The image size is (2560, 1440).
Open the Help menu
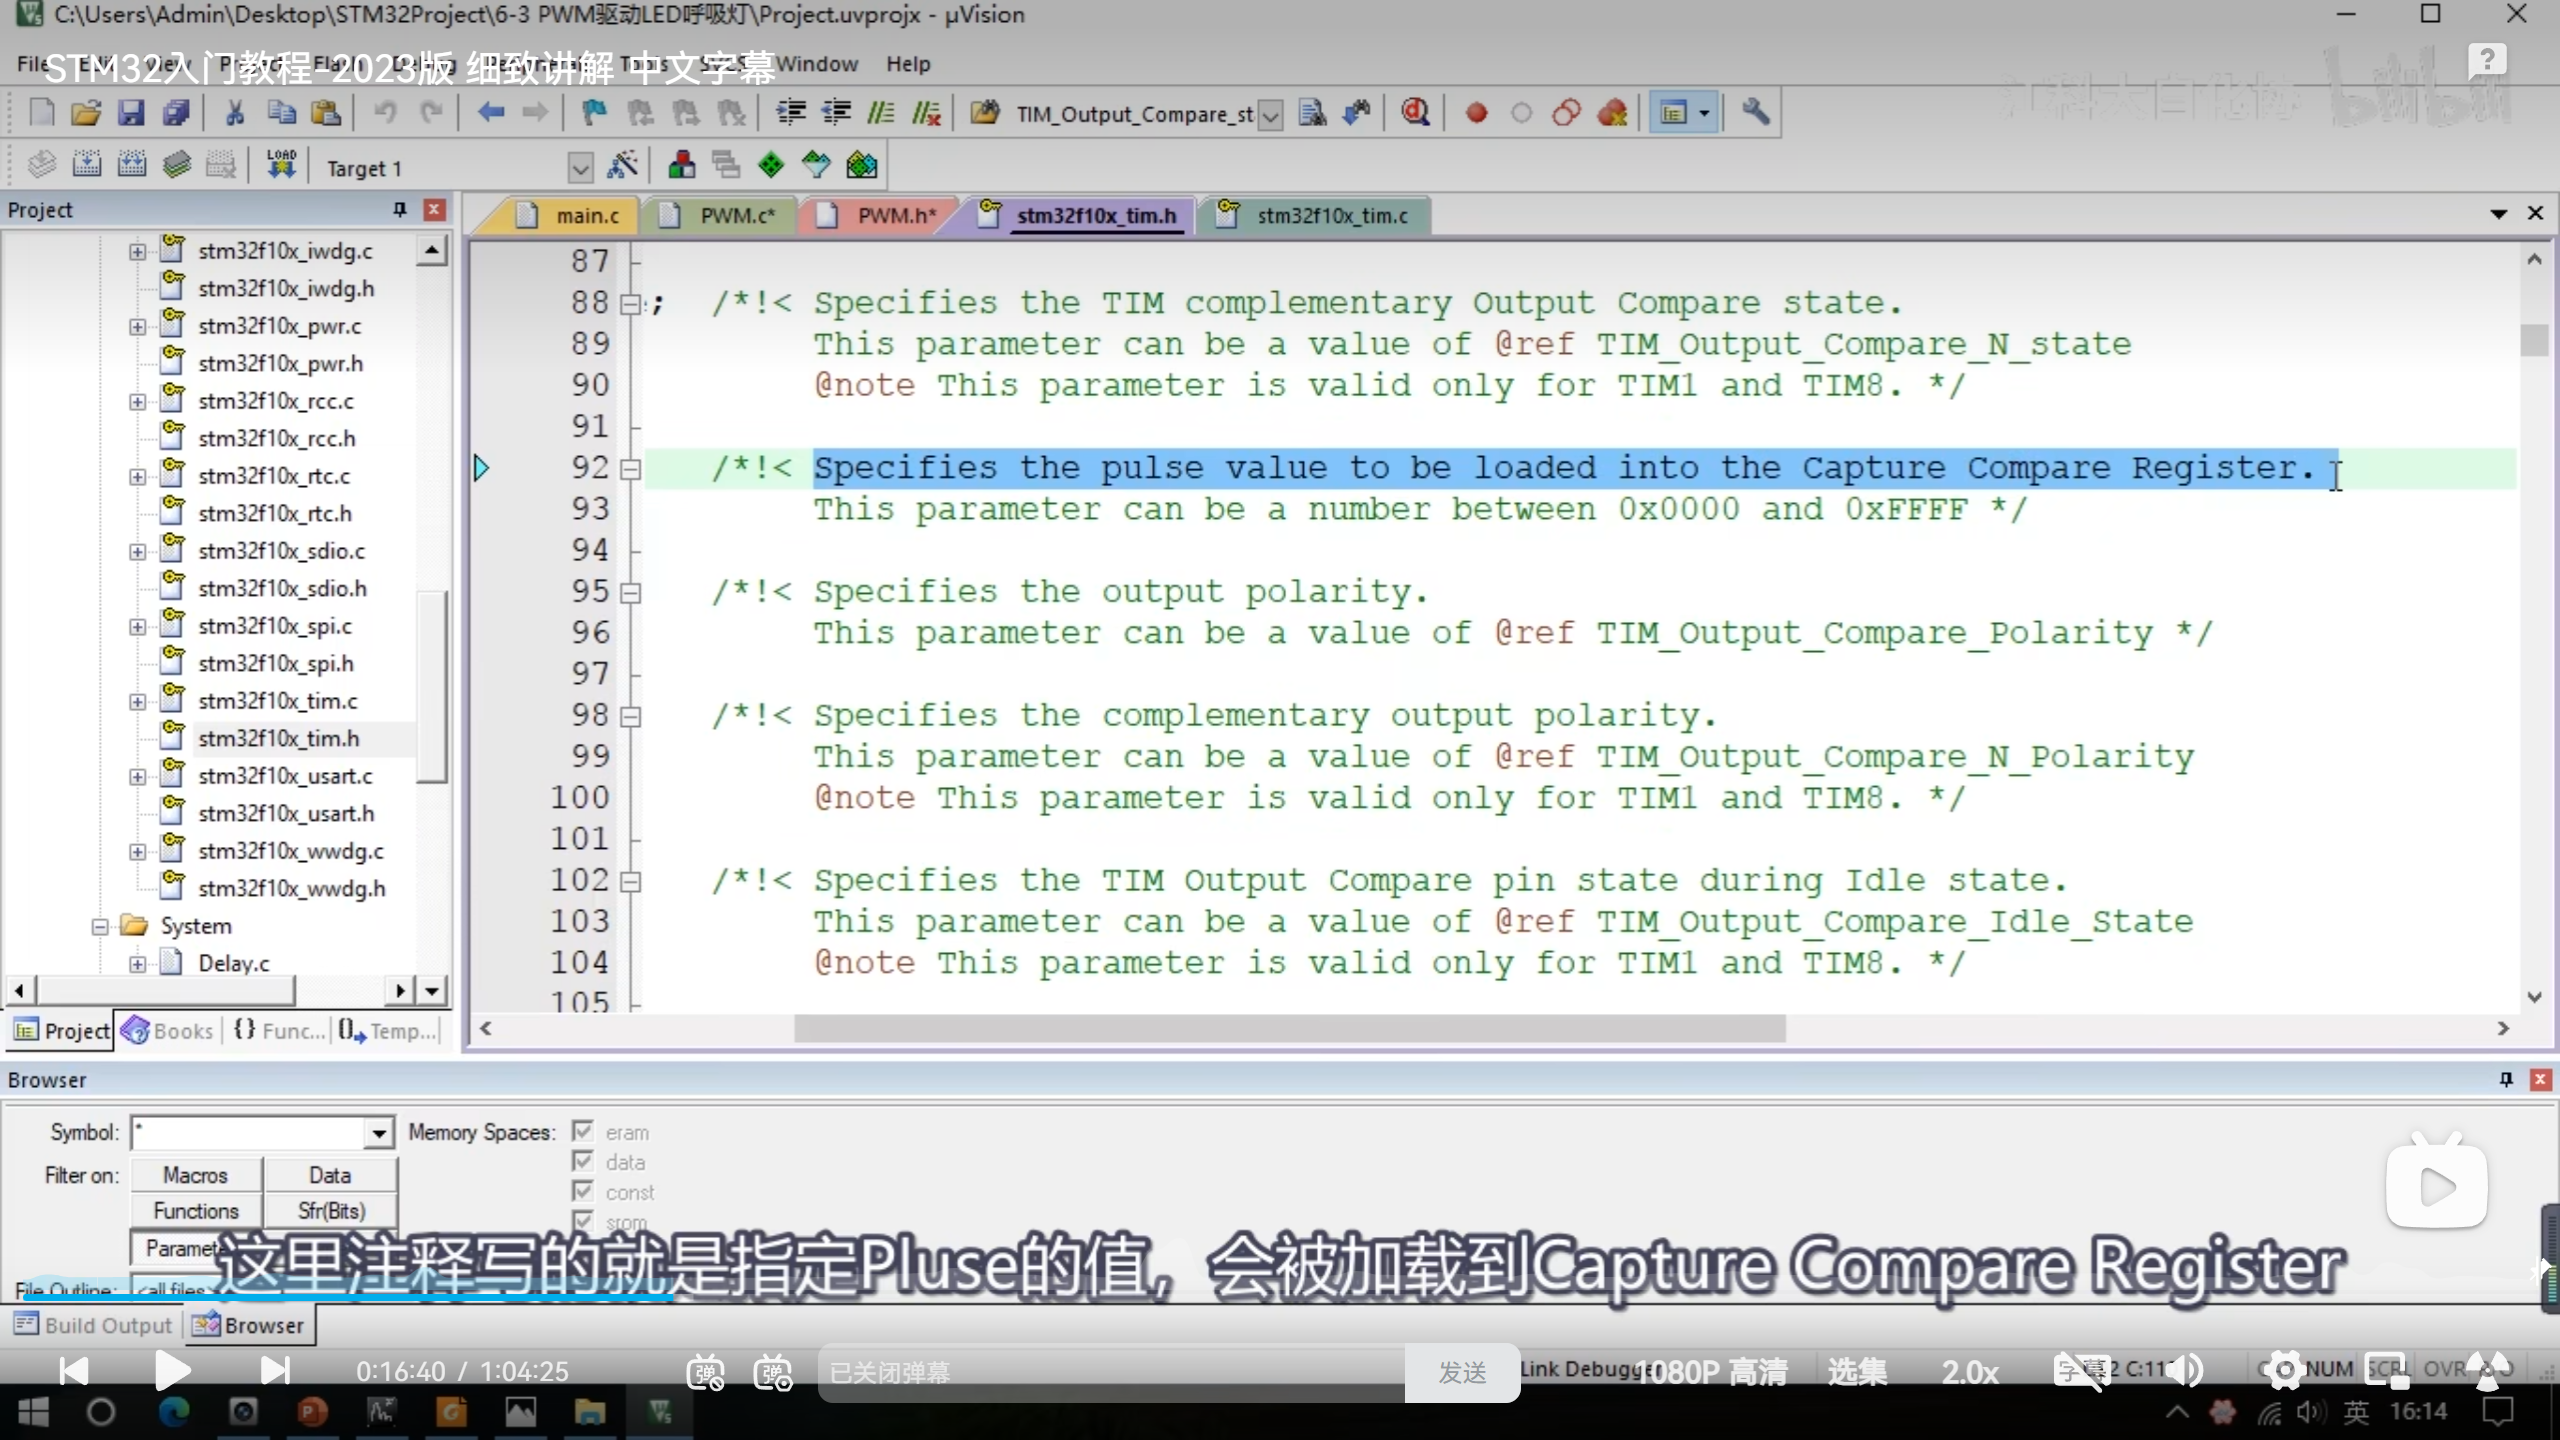coord(907,64)
